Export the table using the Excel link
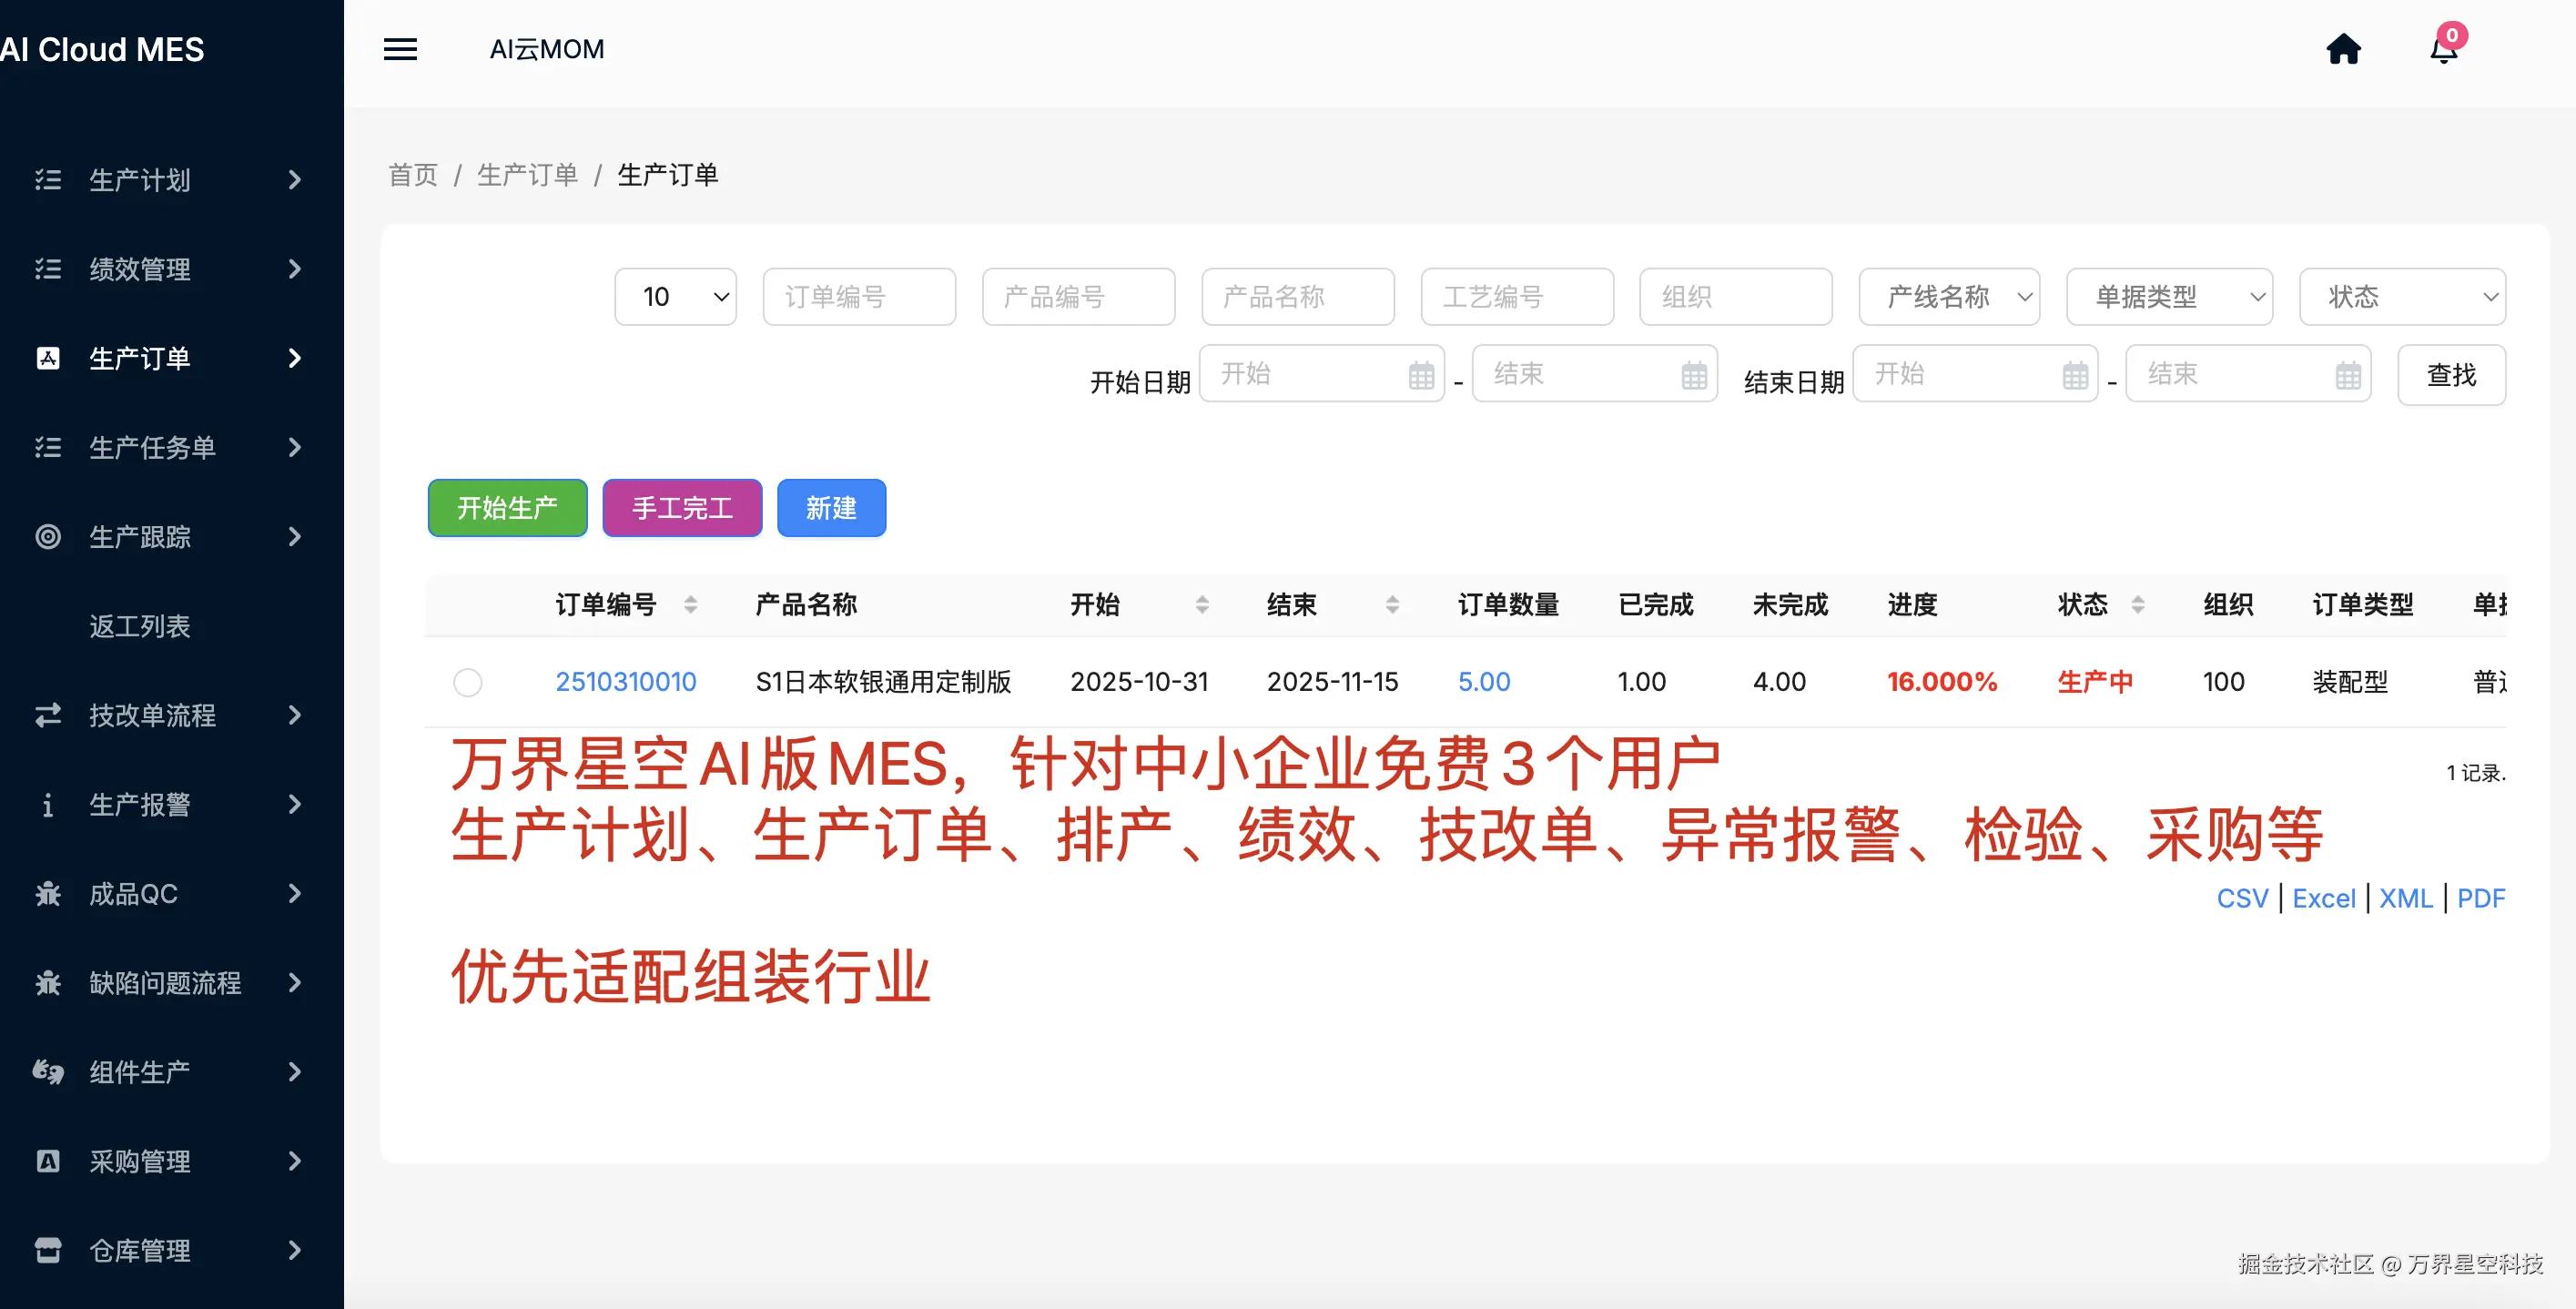 click(x=2325, y=898)
